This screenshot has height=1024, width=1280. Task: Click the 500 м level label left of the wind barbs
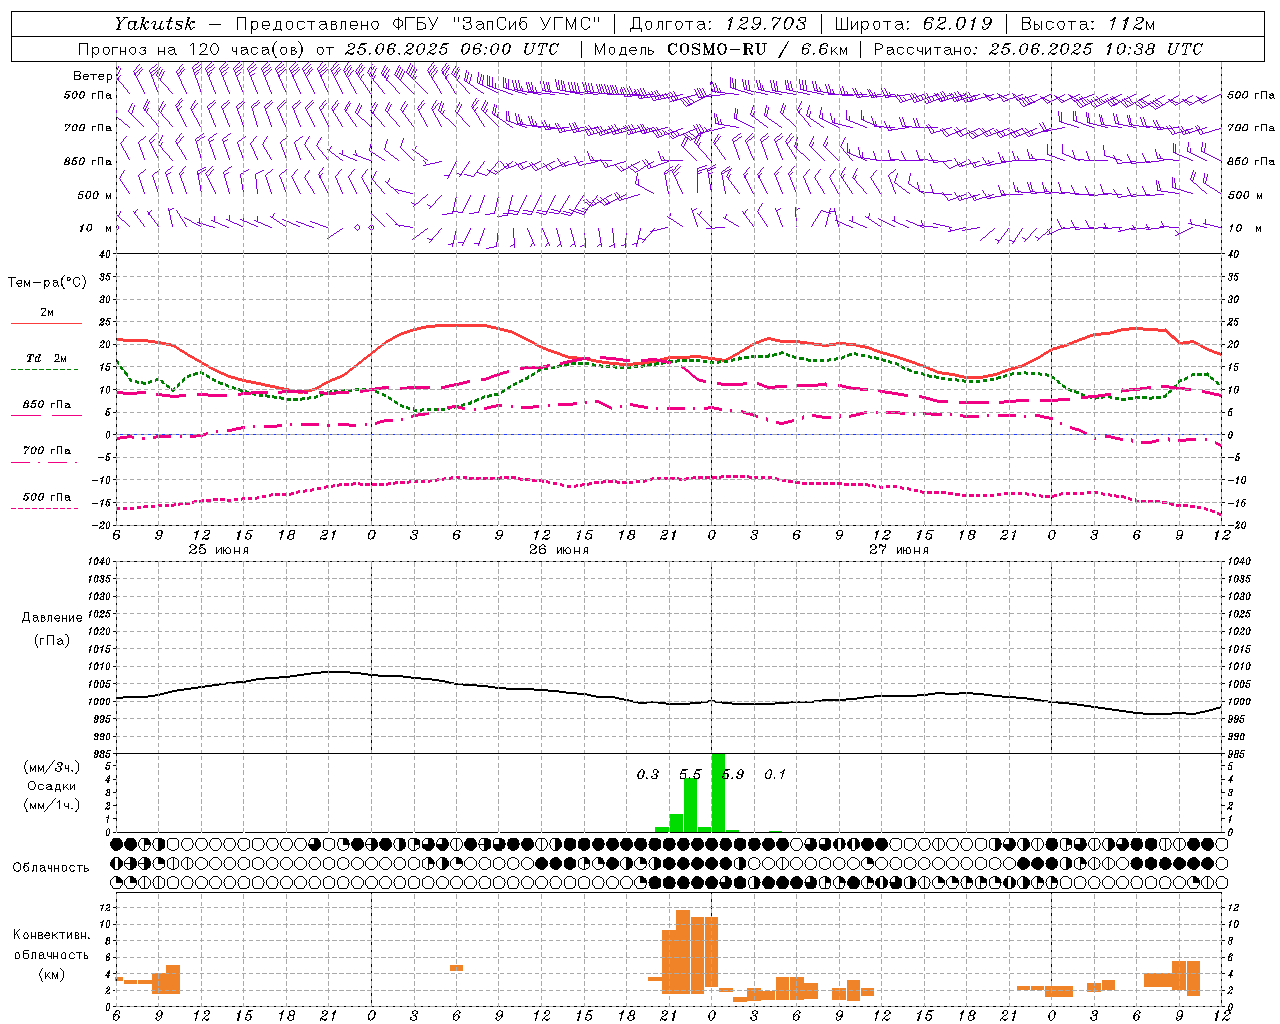tap(95, 195)
